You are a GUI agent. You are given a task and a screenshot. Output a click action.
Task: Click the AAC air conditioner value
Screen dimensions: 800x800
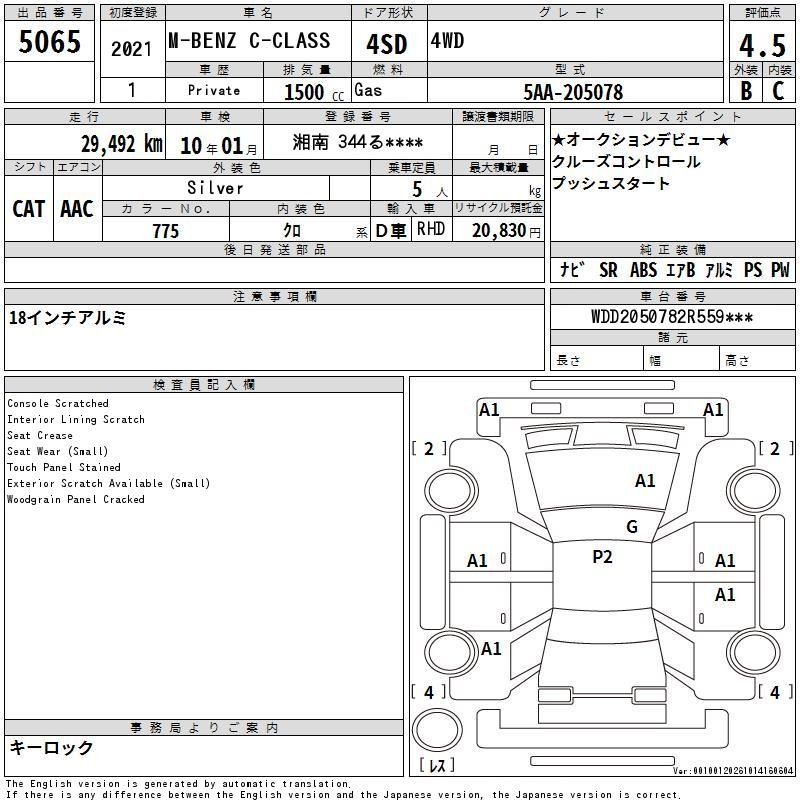coord(77,209)
